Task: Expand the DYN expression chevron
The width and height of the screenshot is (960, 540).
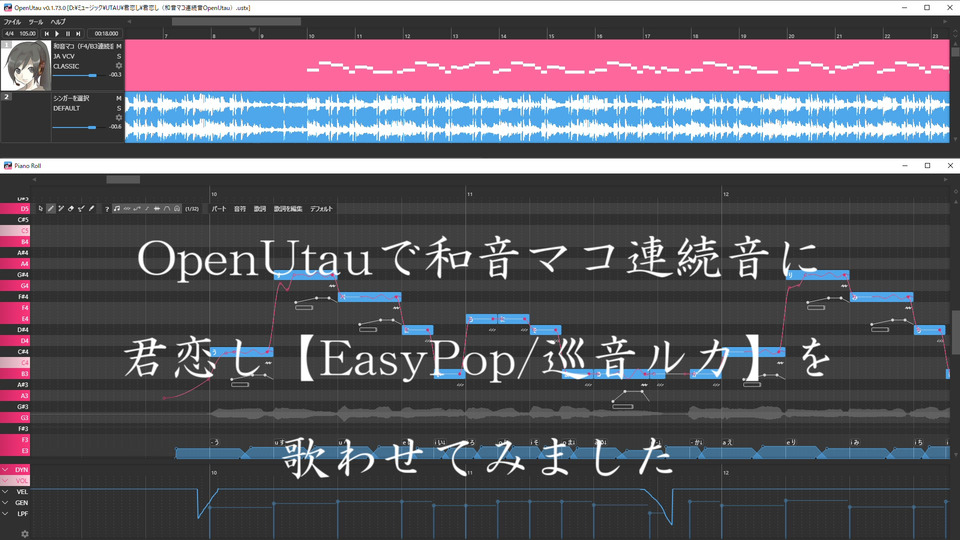Action: click(6, 470)
